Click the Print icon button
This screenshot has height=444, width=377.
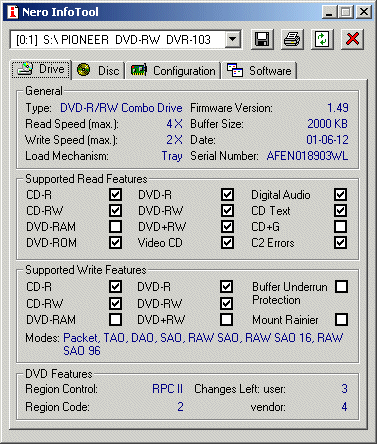coord(292,39)
